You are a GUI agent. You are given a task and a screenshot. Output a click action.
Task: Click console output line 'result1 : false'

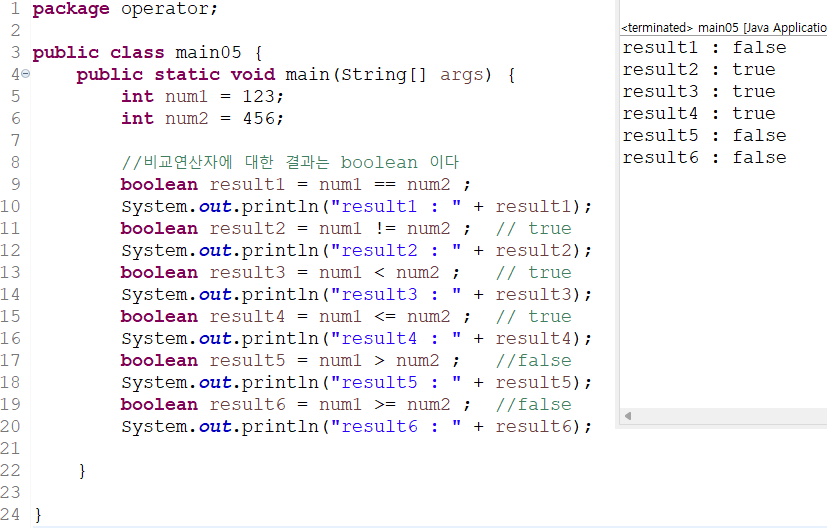click(704, 48)
